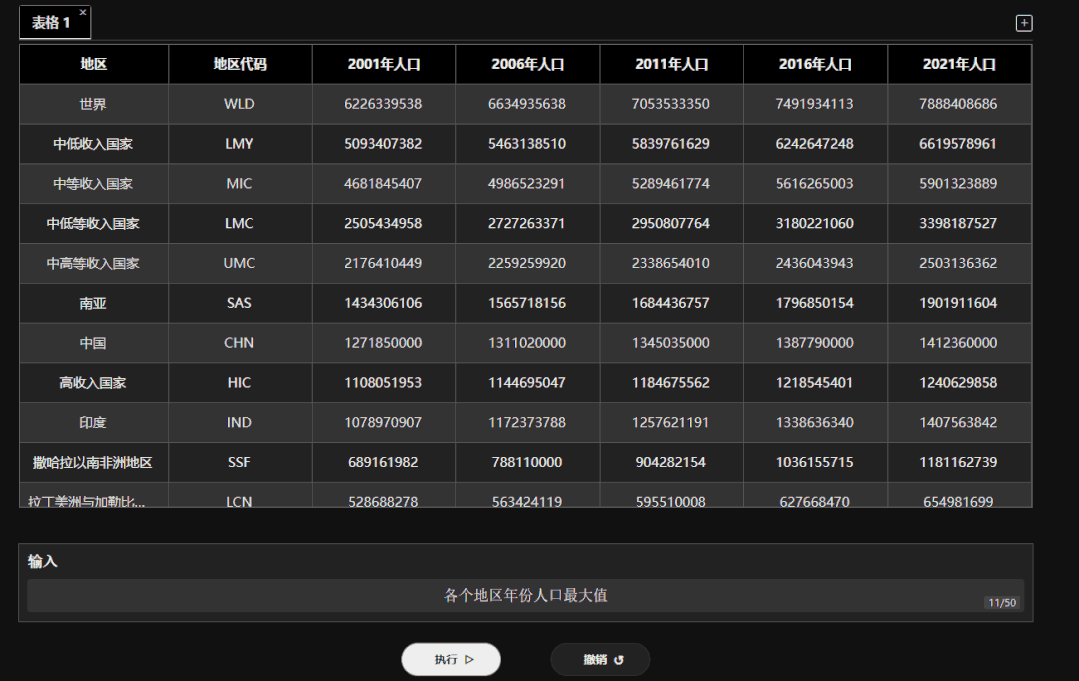Click the 中高等收入国家 row label
This screenshot has height=681, width=1079.
(94, 263)
